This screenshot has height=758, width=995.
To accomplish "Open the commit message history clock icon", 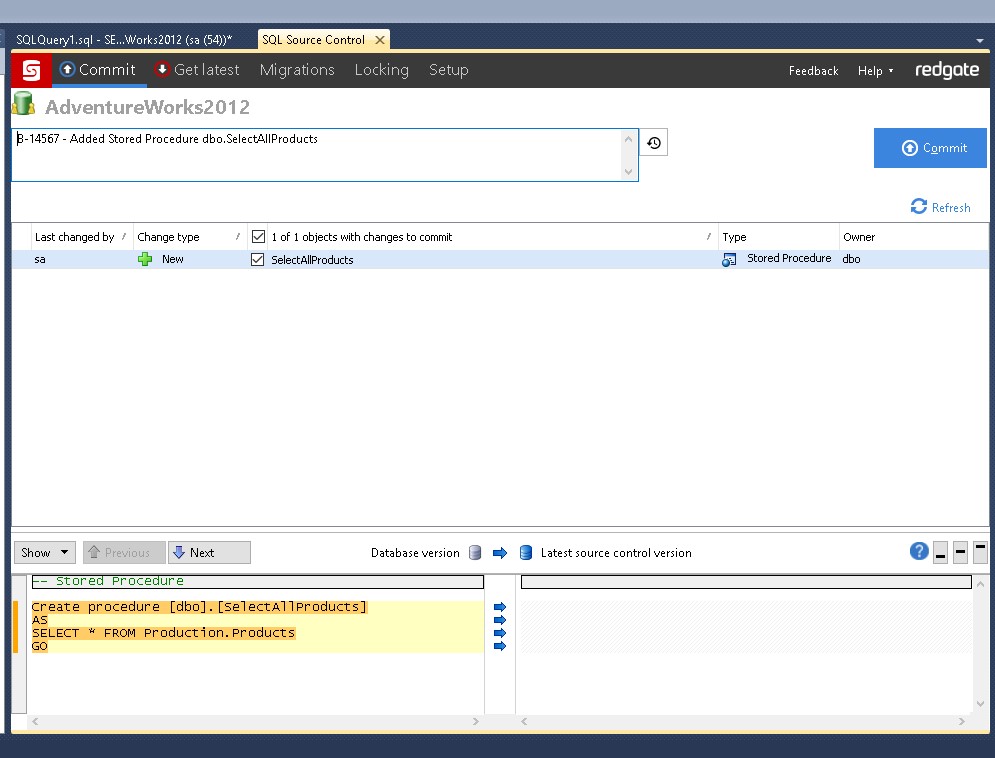I will 654,143.
